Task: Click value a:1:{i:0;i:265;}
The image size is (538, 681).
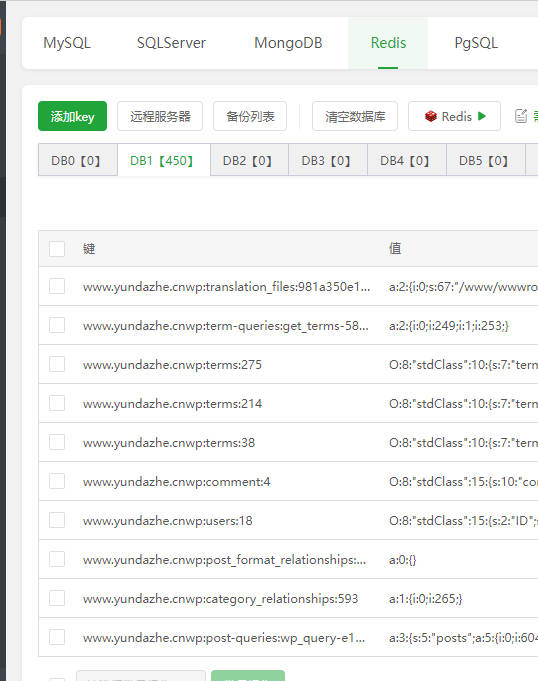Action: point(426,599)
